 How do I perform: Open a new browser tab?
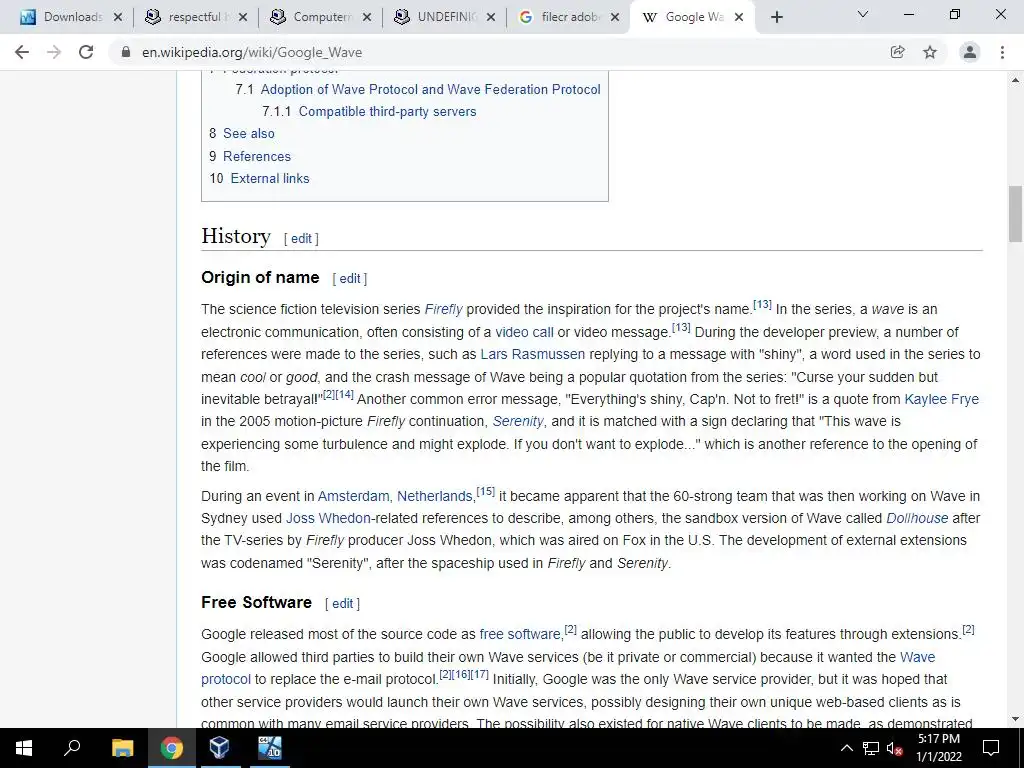point(776,17)
